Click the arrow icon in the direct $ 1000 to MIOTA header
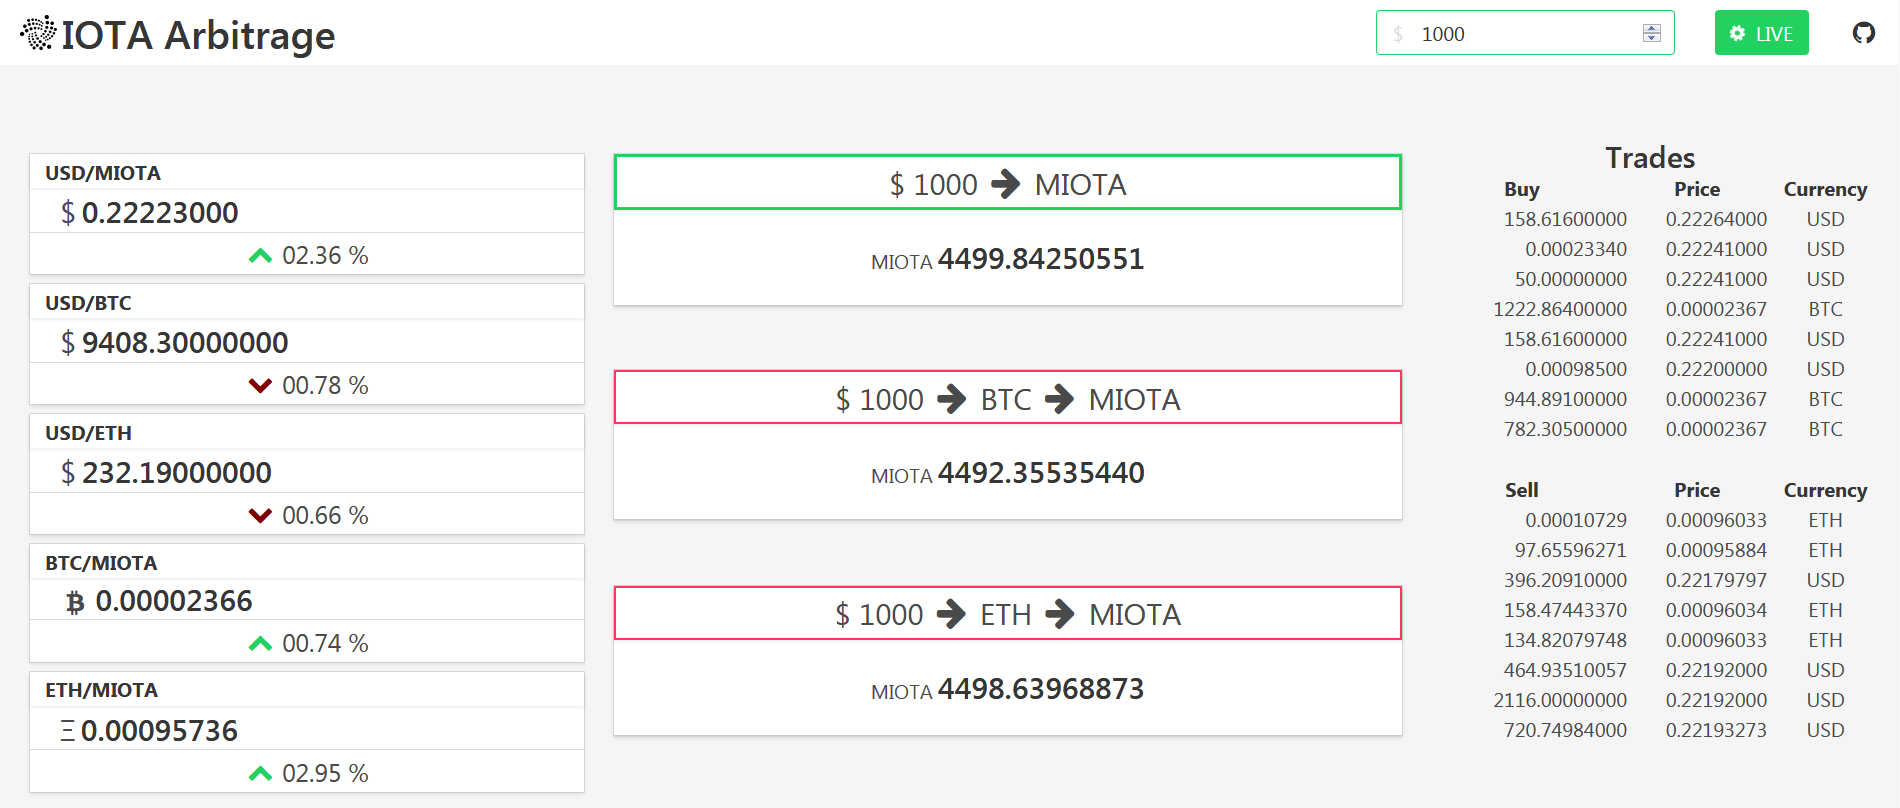1900x808 pixels. pyautogui.click(x=1006, y=184)
